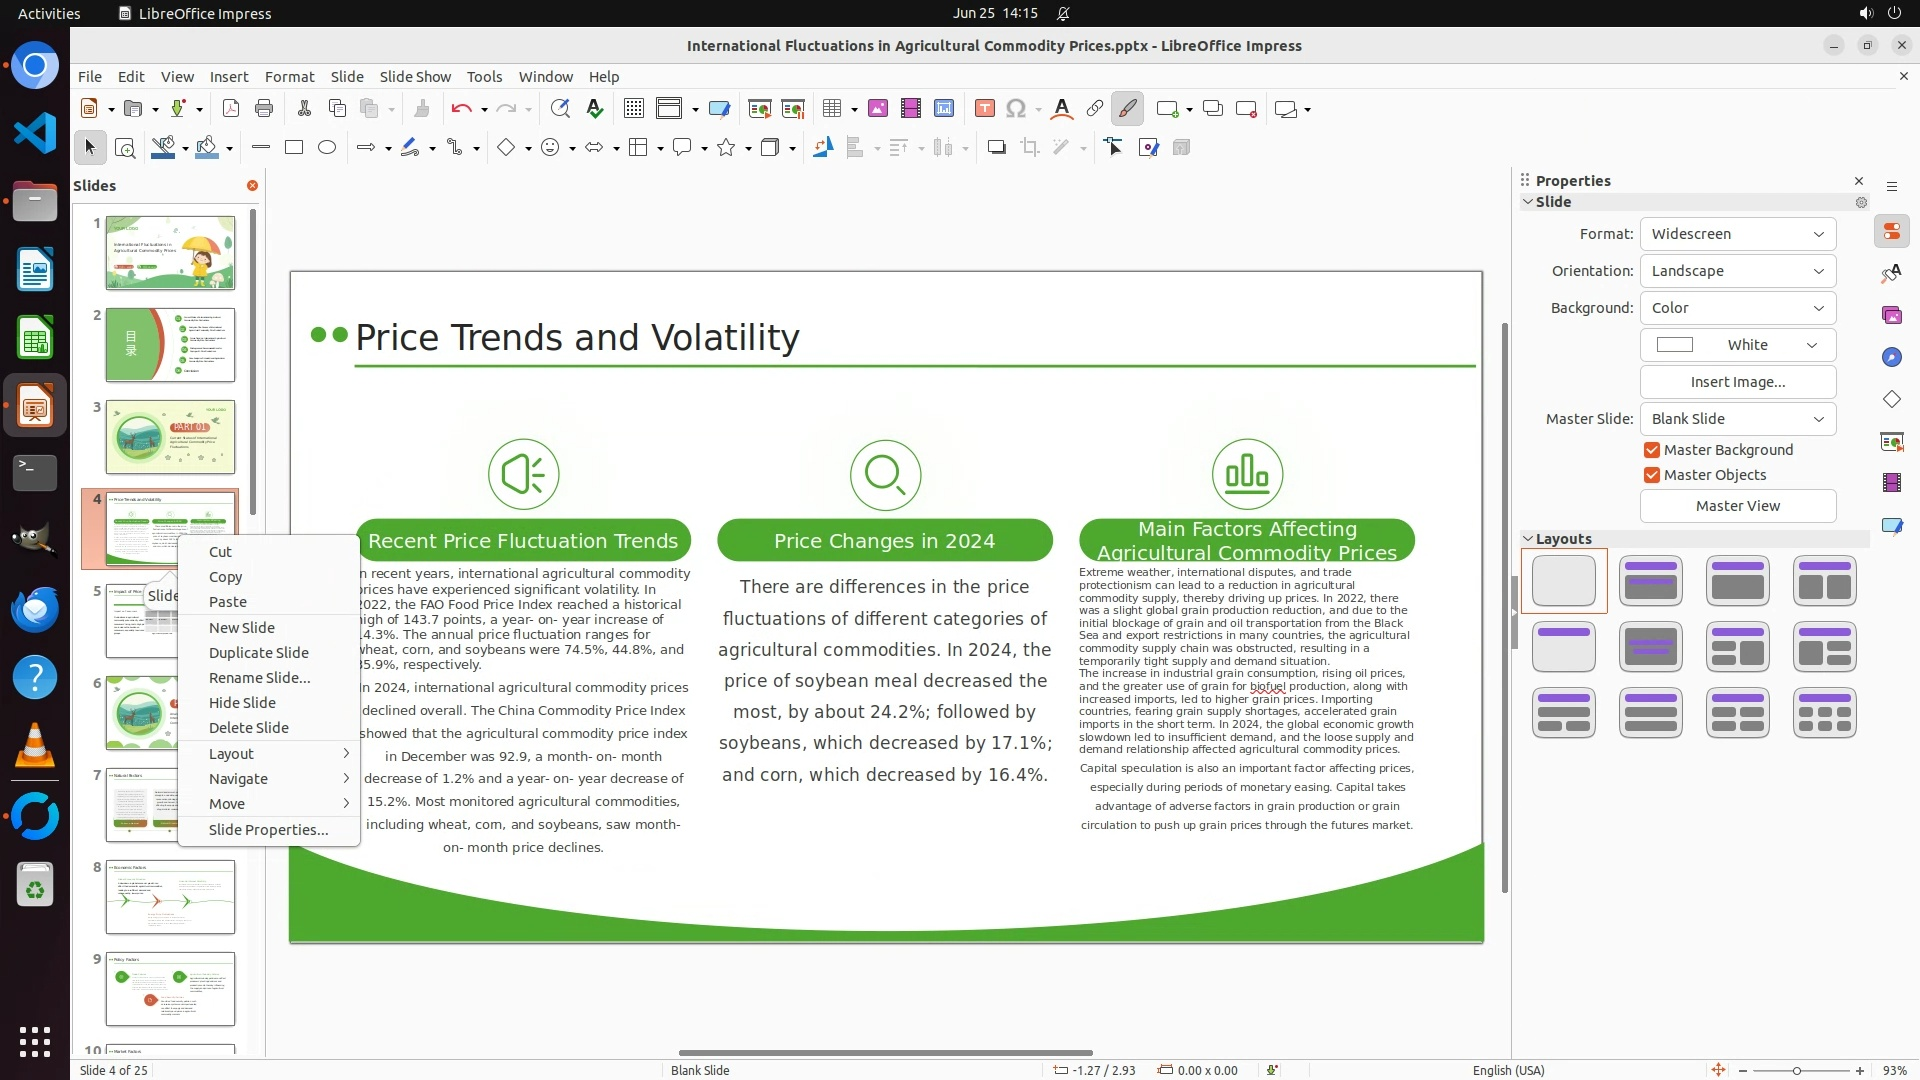The width and height of the screenshot is (1920, 1080).
Task: Click the Display Grid toolbar icon
Action: click(633, 109)
